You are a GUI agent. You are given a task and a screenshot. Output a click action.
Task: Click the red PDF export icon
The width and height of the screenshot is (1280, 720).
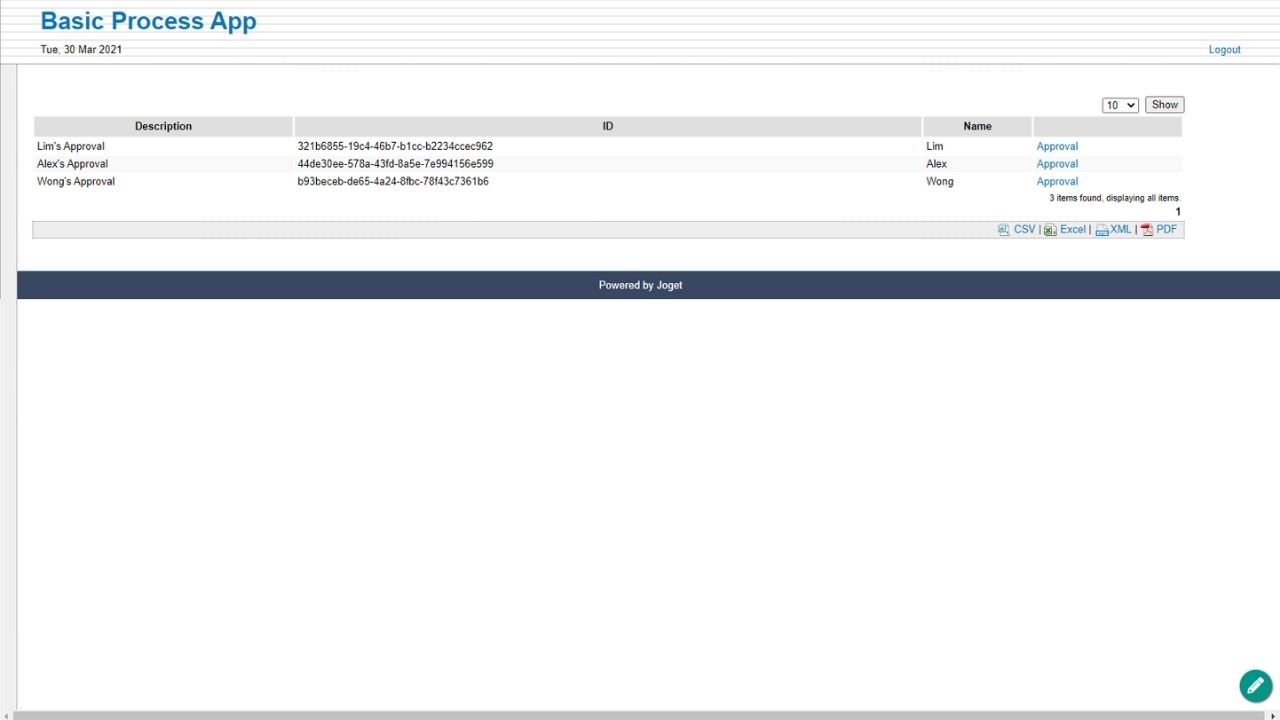[x=1147, y=230]
